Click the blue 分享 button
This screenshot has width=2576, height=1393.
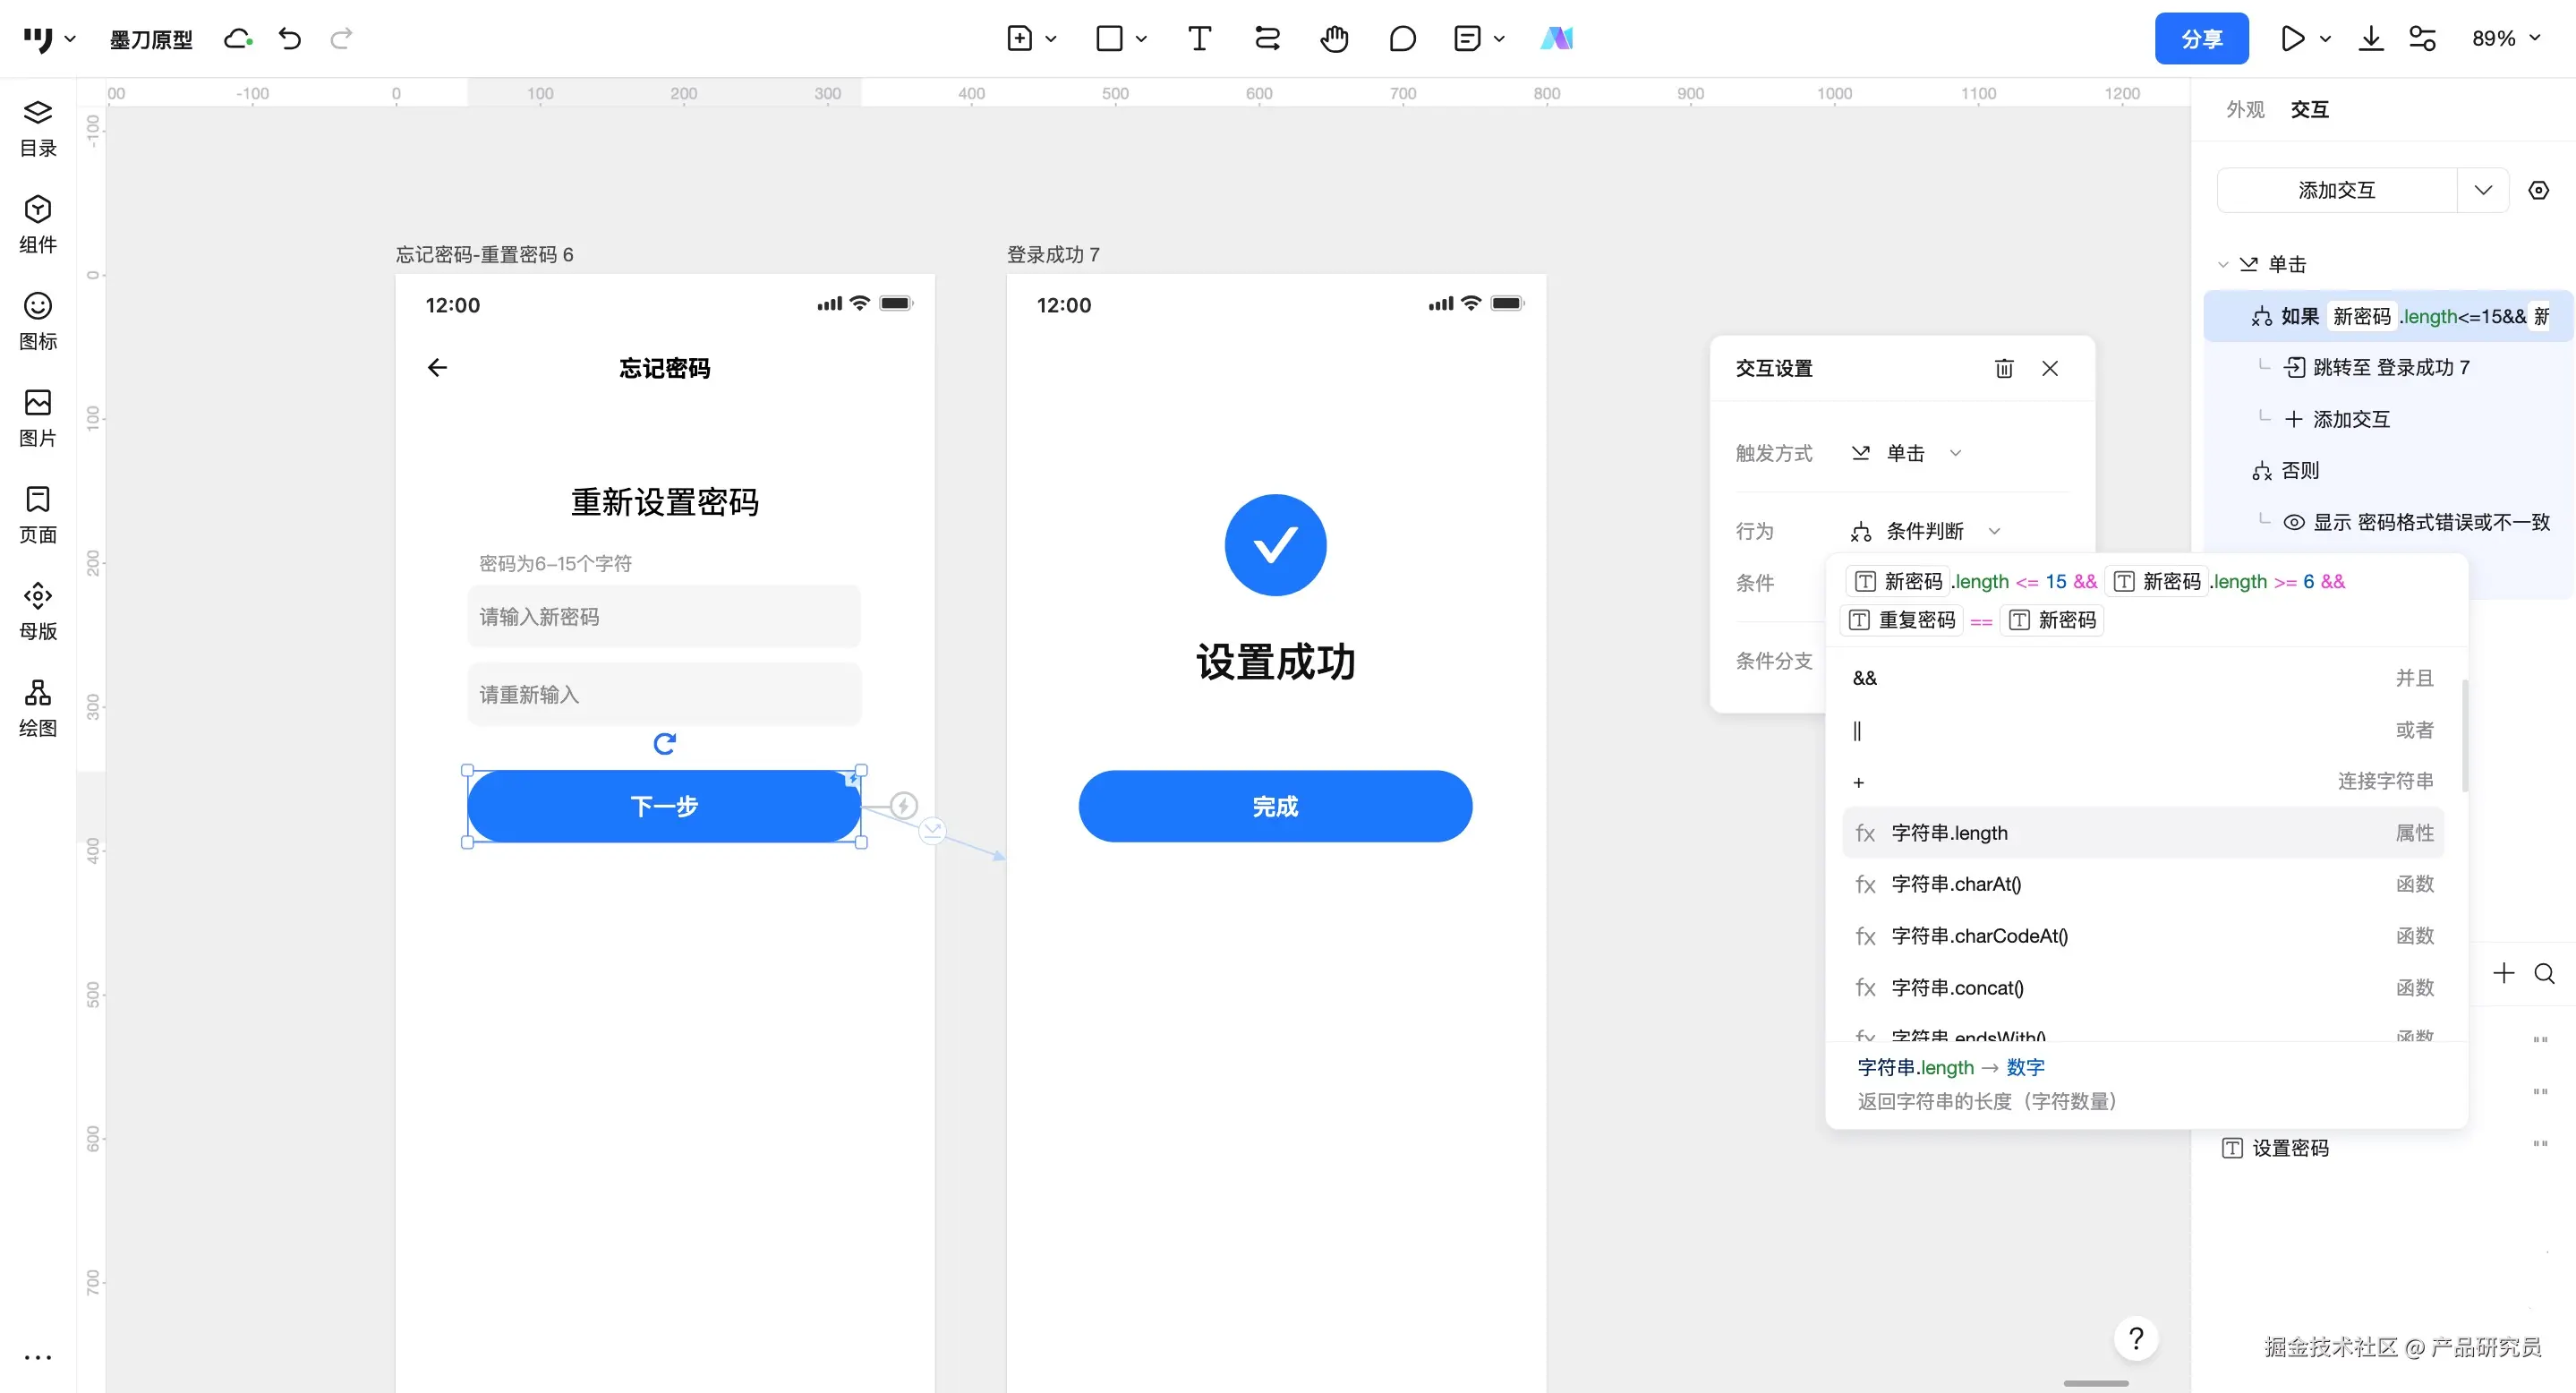coord(2201,39)
